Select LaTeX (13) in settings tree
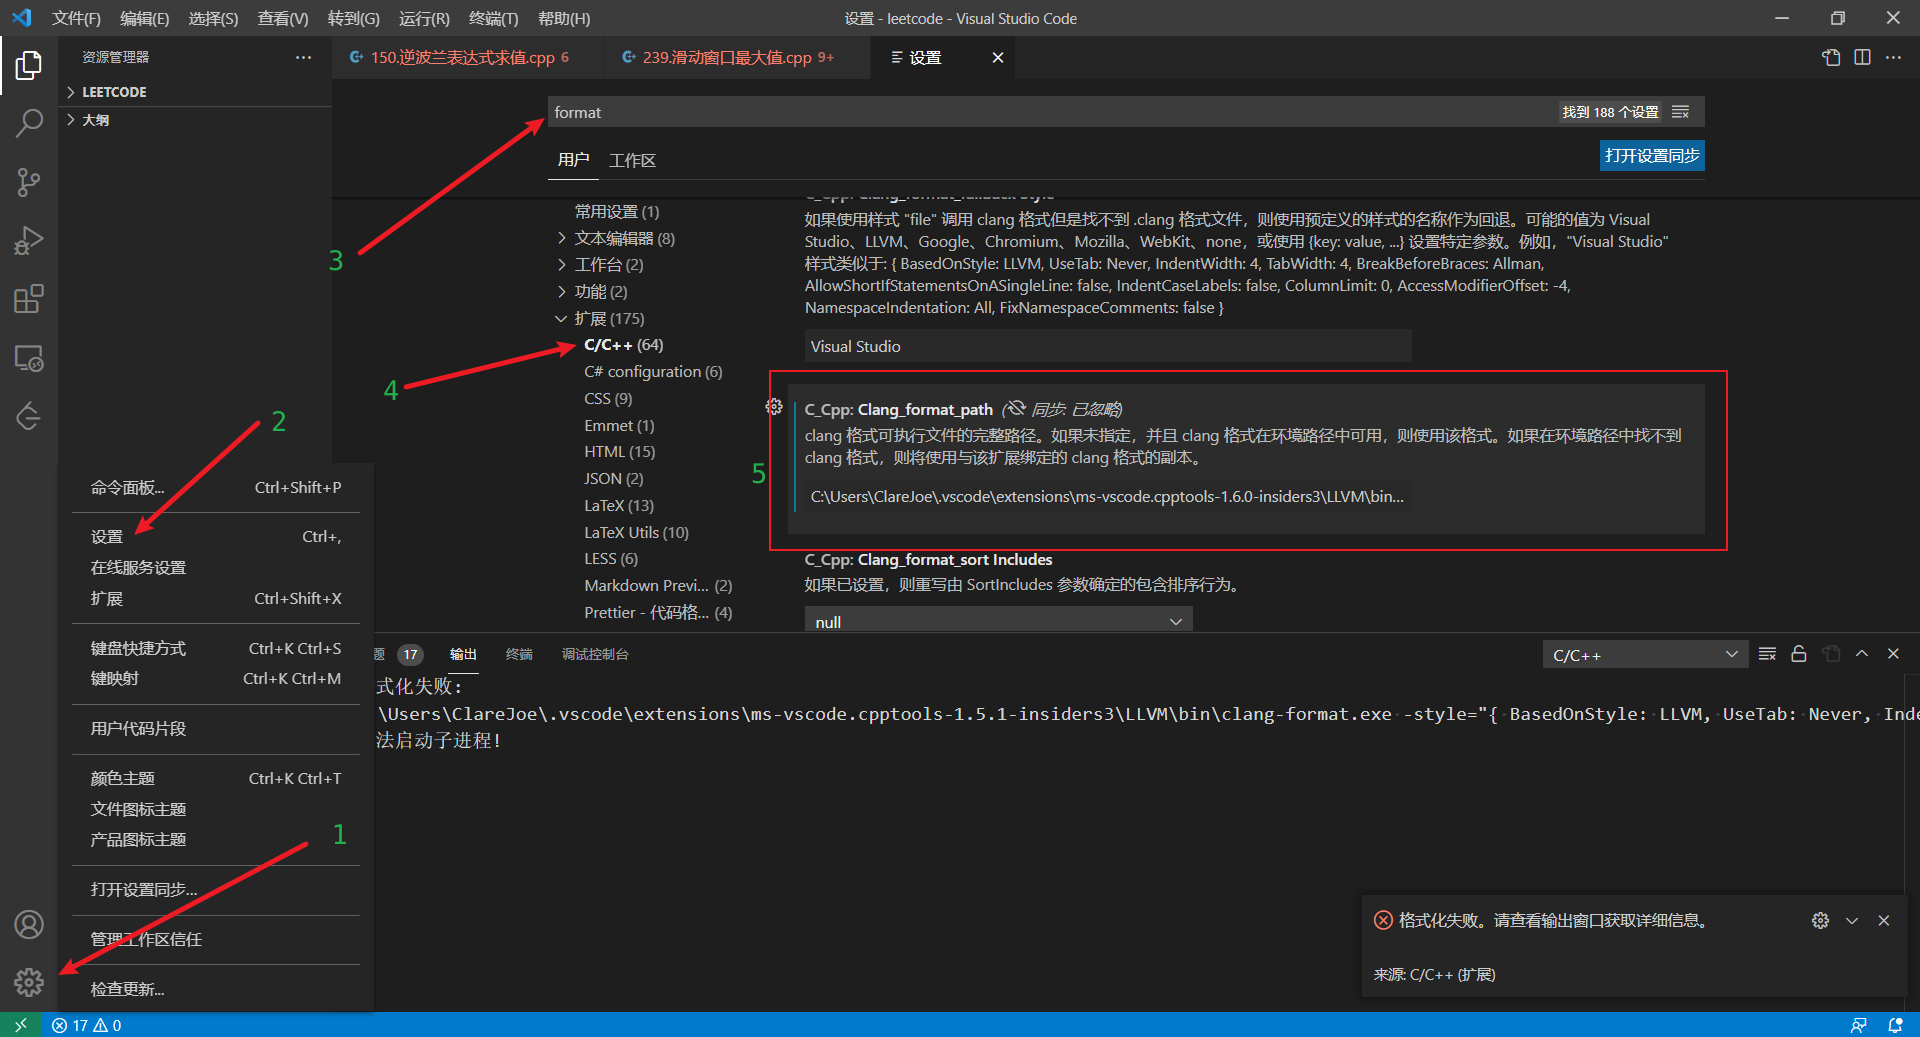Image resolution: width=1920 pixels, height=1037 pixels. (619, 506)
